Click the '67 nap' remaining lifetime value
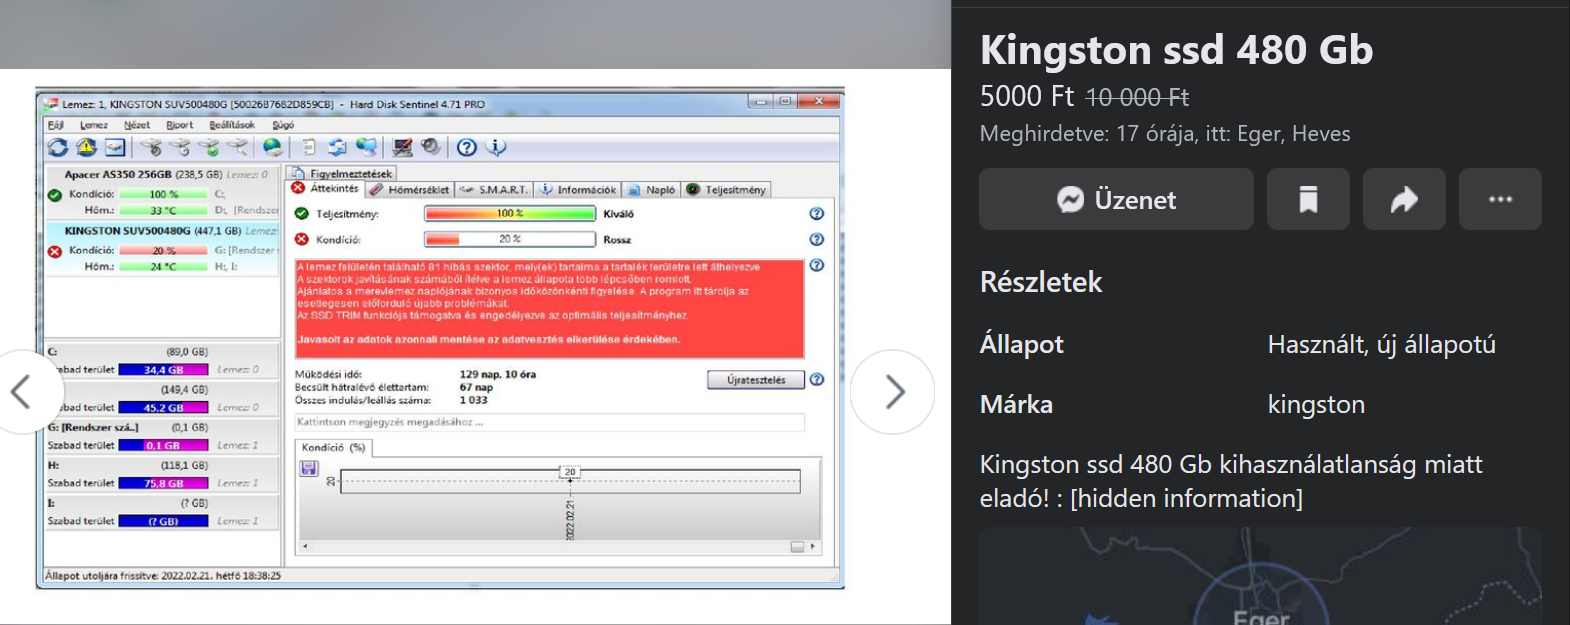Image resolution: width=1570 pixels, height=625 pixels. tap(476, 387)
